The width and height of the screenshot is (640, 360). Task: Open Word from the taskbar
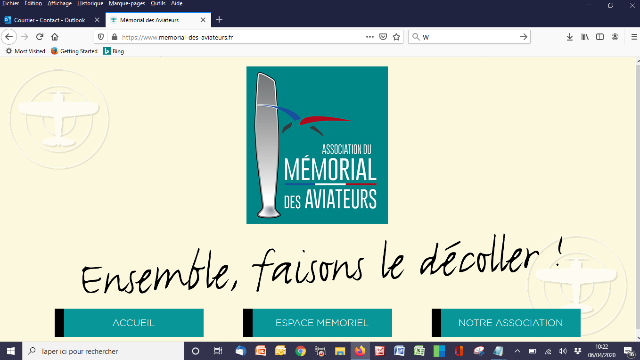click(x=399, y=351)
